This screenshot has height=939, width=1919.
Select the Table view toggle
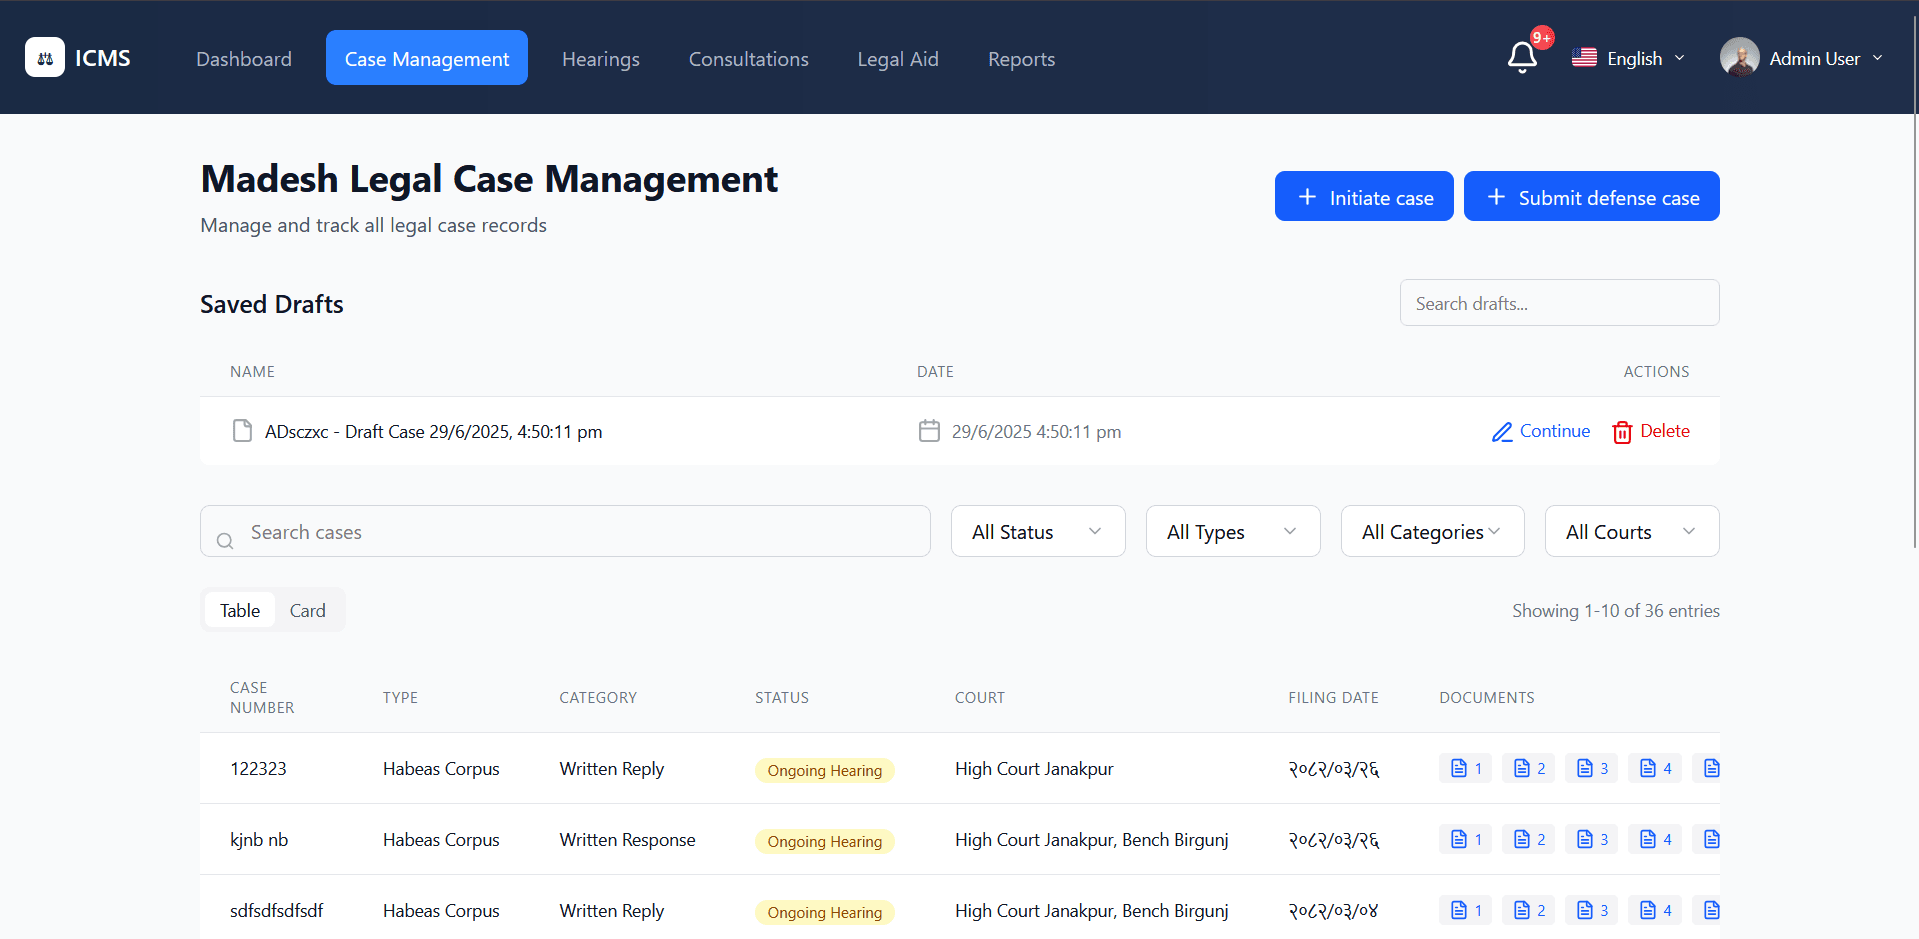(240, 610)
